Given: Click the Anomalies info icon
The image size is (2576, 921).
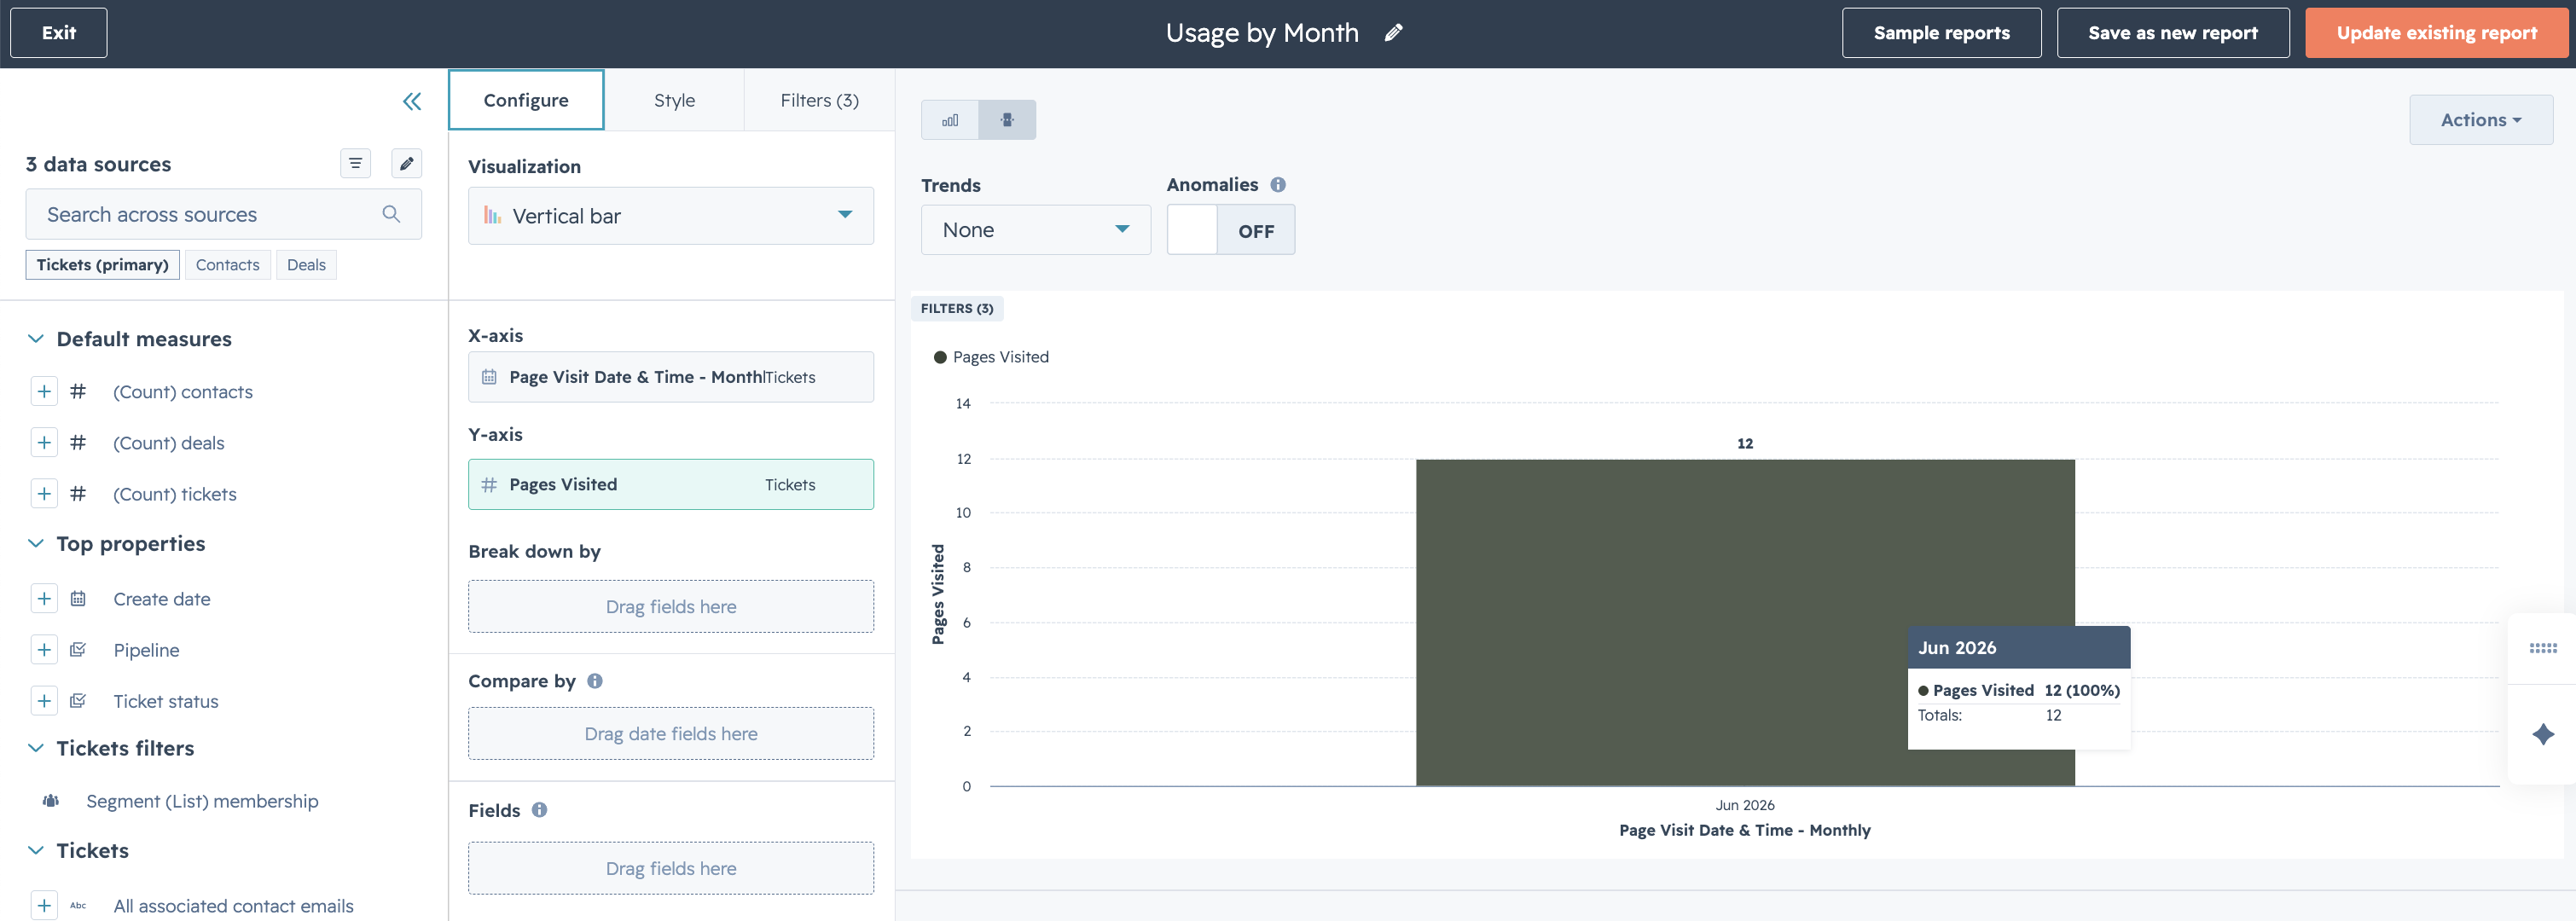Looking at the screenshot, I should [x=1278, y=184].
